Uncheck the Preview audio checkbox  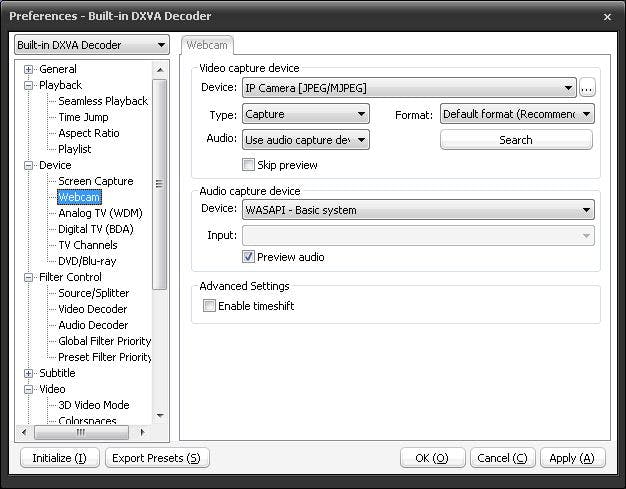(248, 256)
